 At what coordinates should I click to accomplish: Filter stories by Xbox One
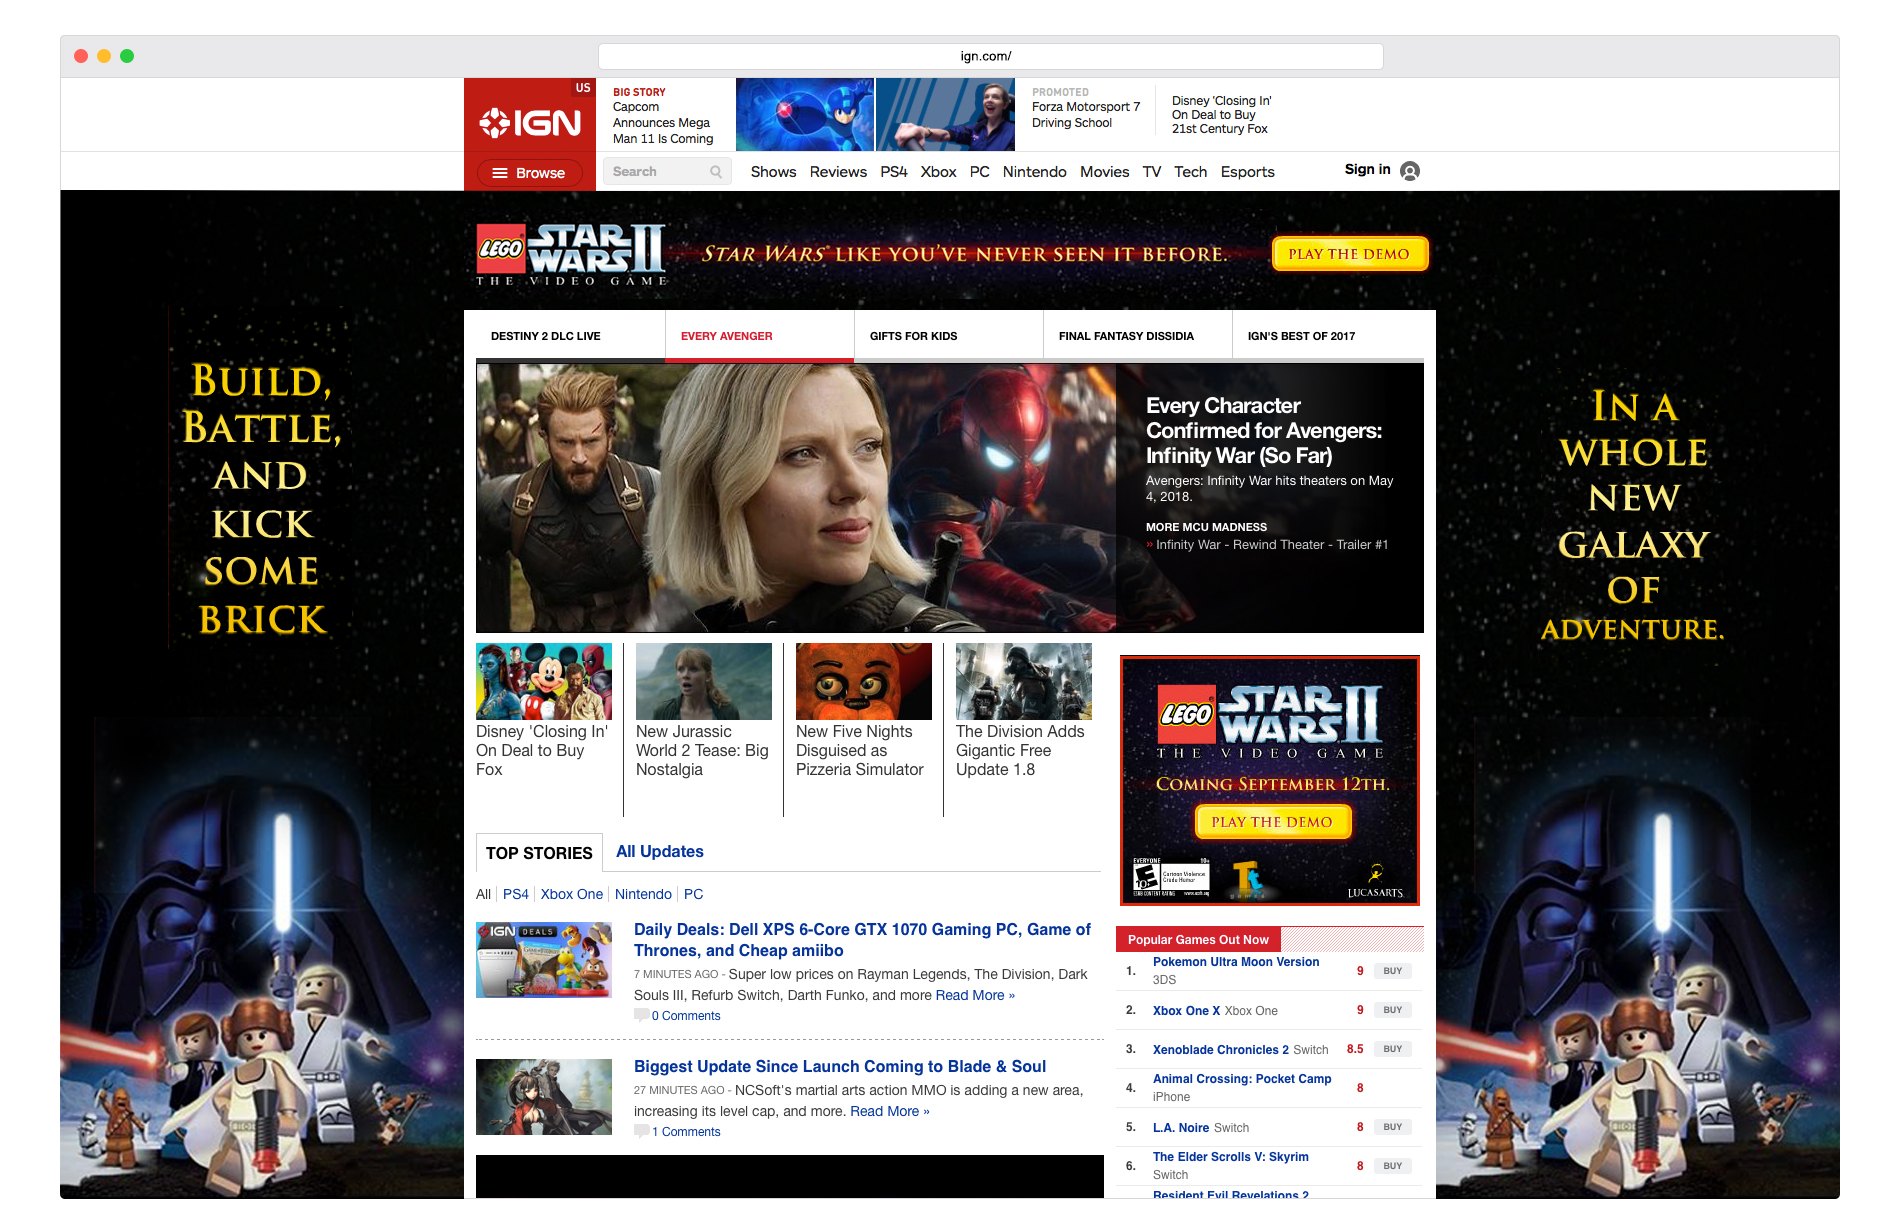point(572,894)
